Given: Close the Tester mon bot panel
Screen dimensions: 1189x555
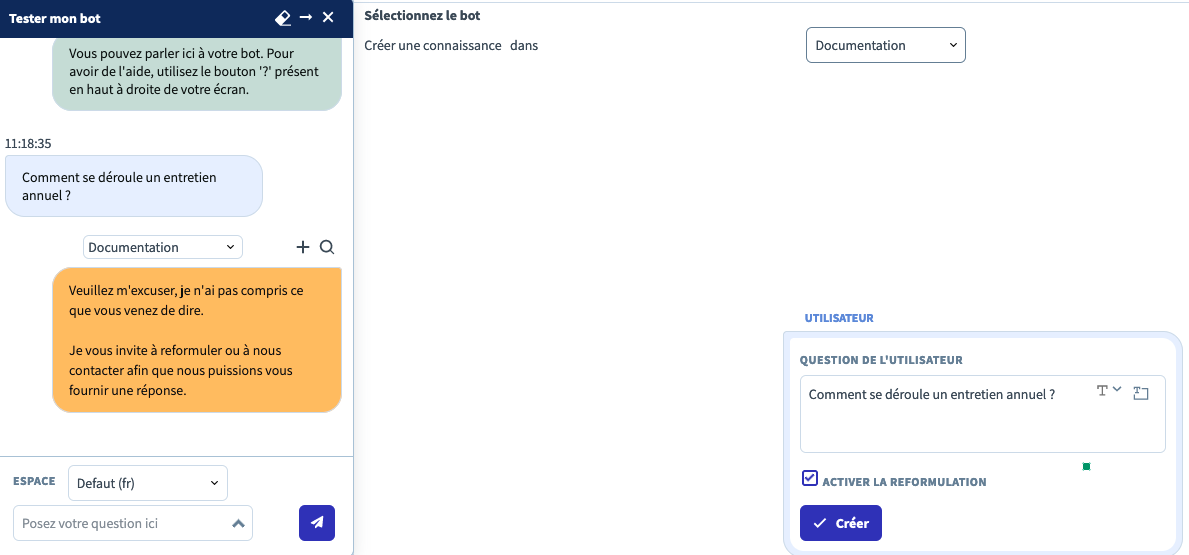Looking at the screenshot, I should [x=328, y=18].
